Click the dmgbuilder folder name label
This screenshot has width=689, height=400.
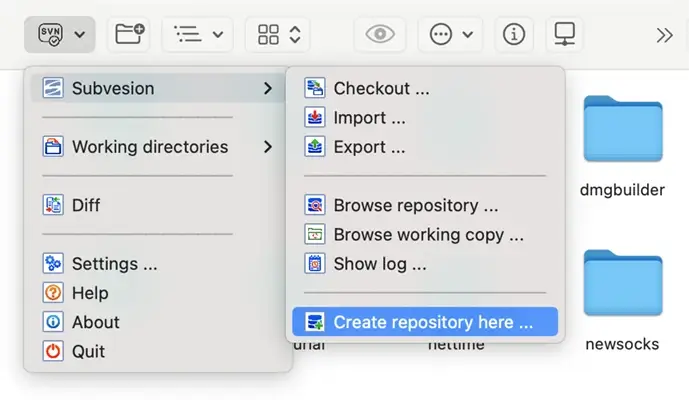pyautogui.click(x=622, y=190)
